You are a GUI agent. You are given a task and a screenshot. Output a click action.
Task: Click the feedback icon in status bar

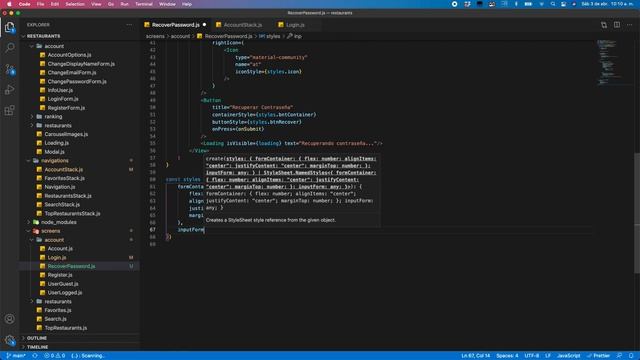point(619,356)
